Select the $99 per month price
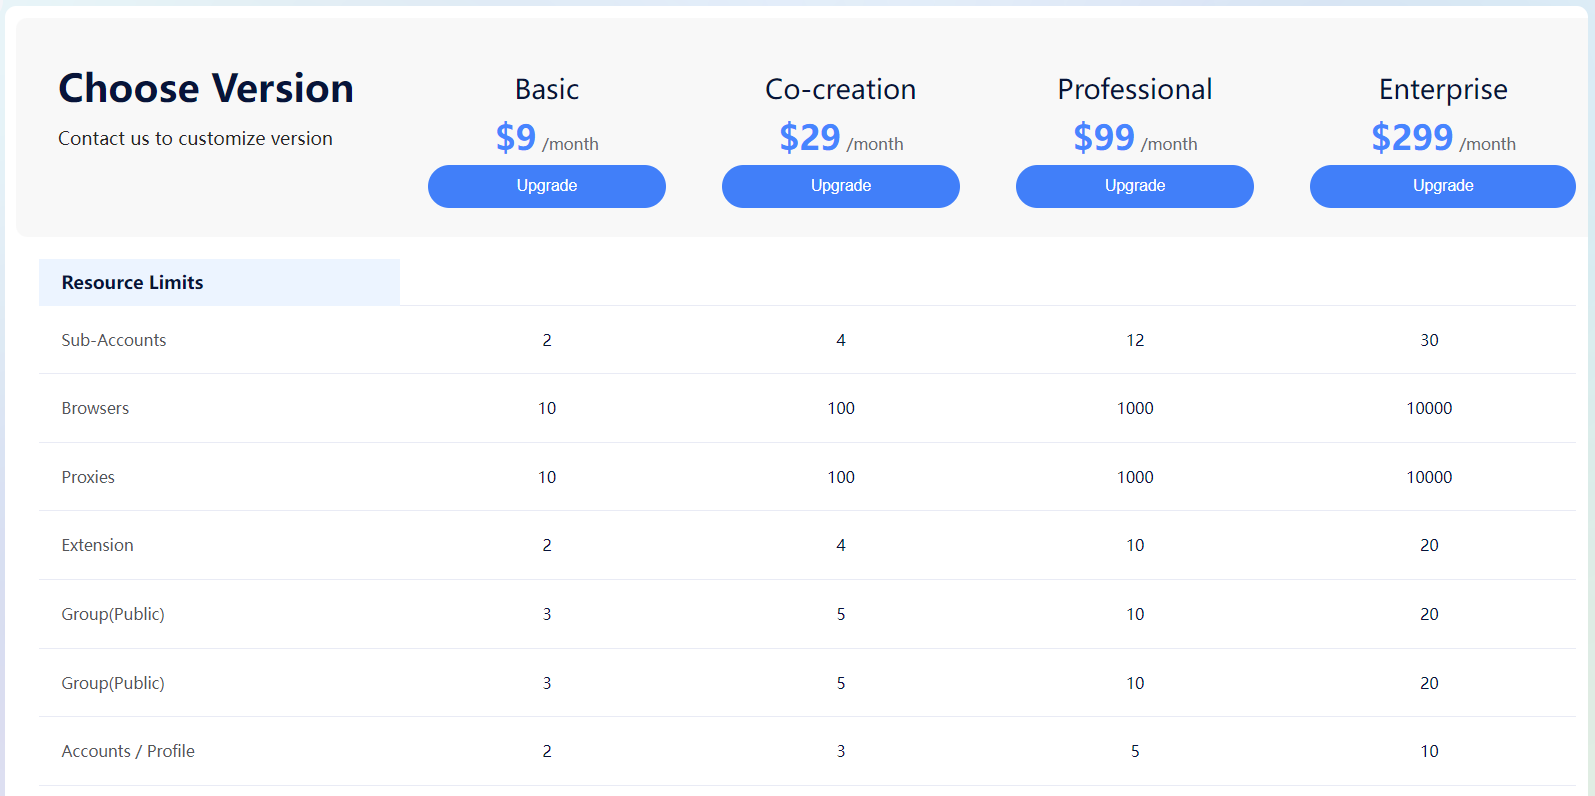 click(x=1135, y=138)
